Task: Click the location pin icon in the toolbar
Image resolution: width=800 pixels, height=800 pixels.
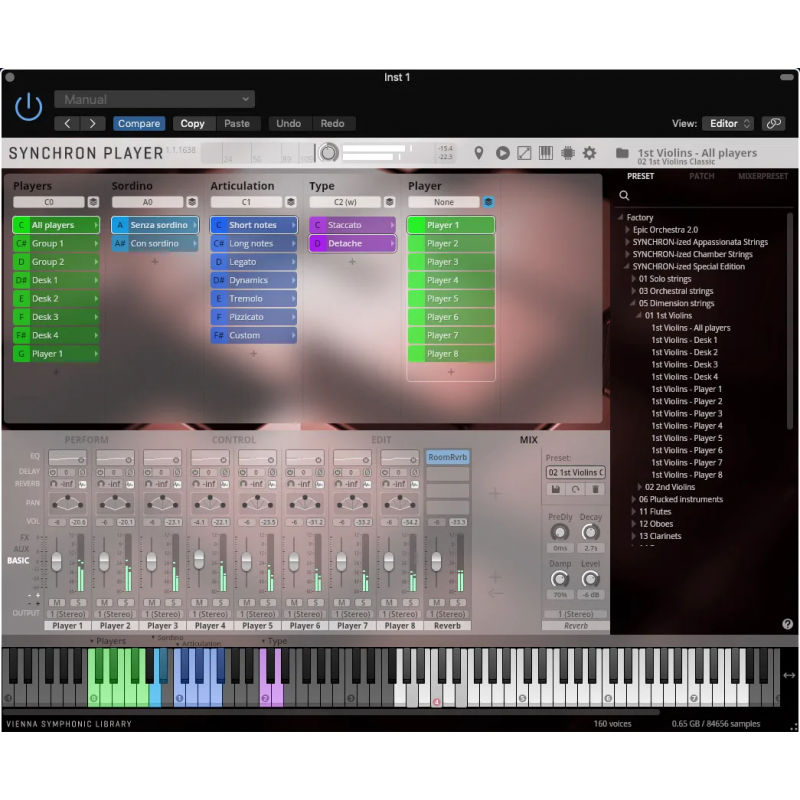Action: 480,152
